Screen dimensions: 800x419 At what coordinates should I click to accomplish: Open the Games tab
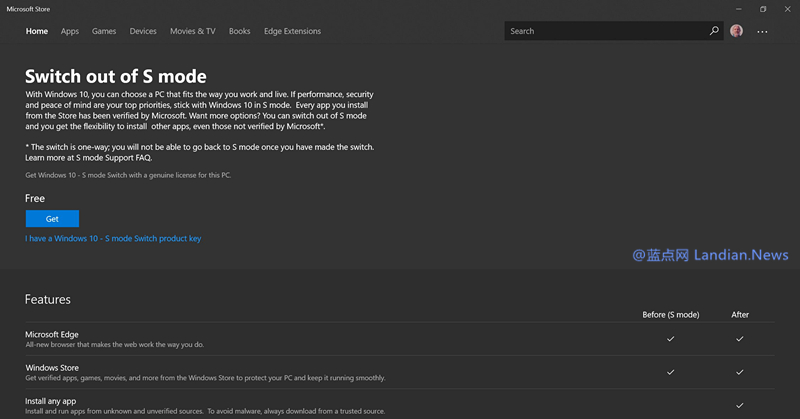104,31
